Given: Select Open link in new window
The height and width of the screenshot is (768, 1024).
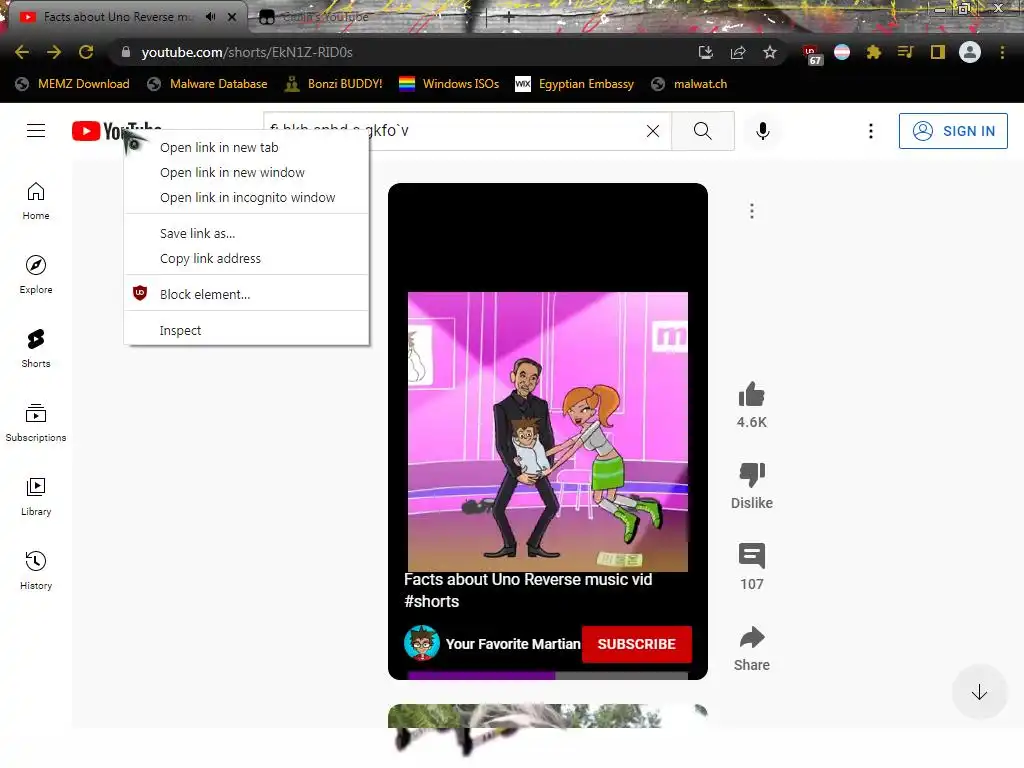Looking at the screenshot, I should click(246, 172).
